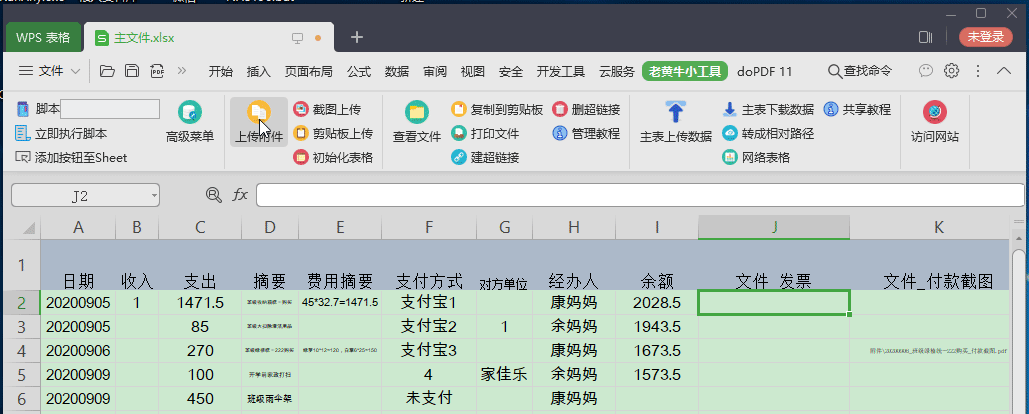Click 主表下载数据 download data
The height and width of the screenshot is (414, 1029).
(x=767, y=109)
